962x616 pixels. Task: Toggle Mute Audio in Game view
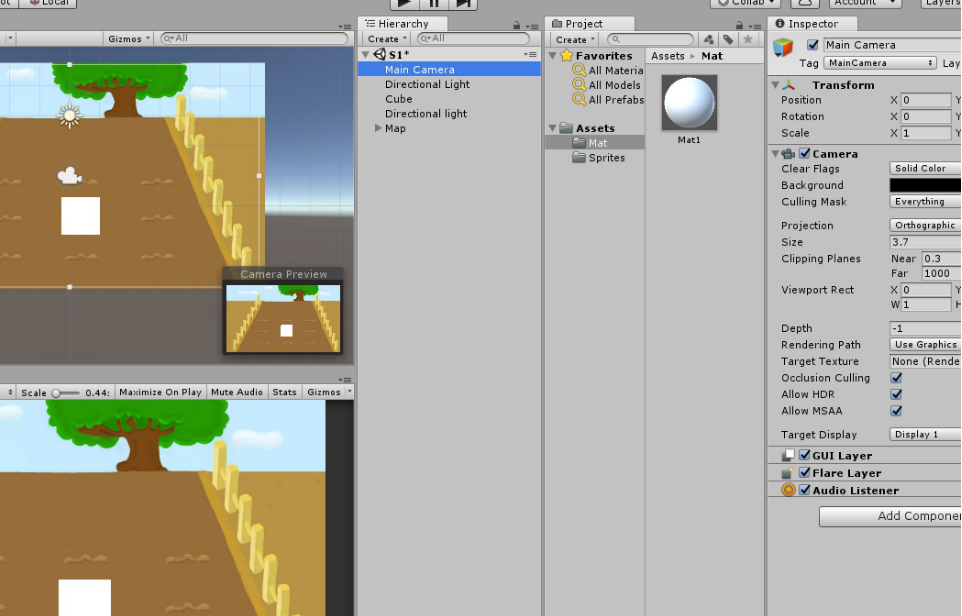(237, 392)
